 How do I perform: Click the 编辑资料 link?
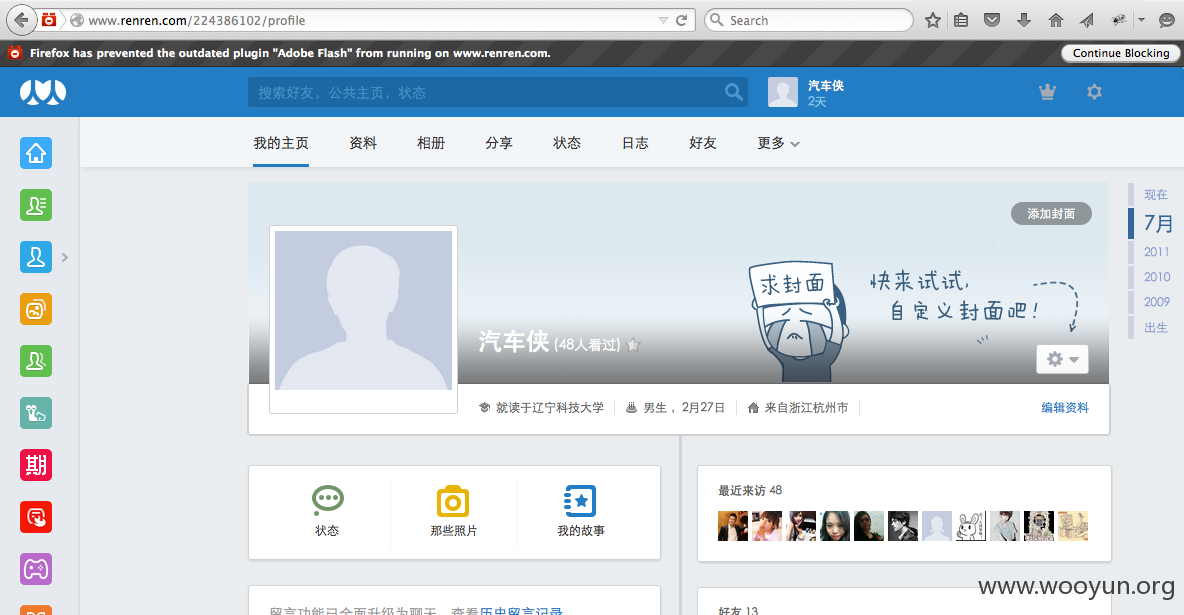tap(1065, 408)
